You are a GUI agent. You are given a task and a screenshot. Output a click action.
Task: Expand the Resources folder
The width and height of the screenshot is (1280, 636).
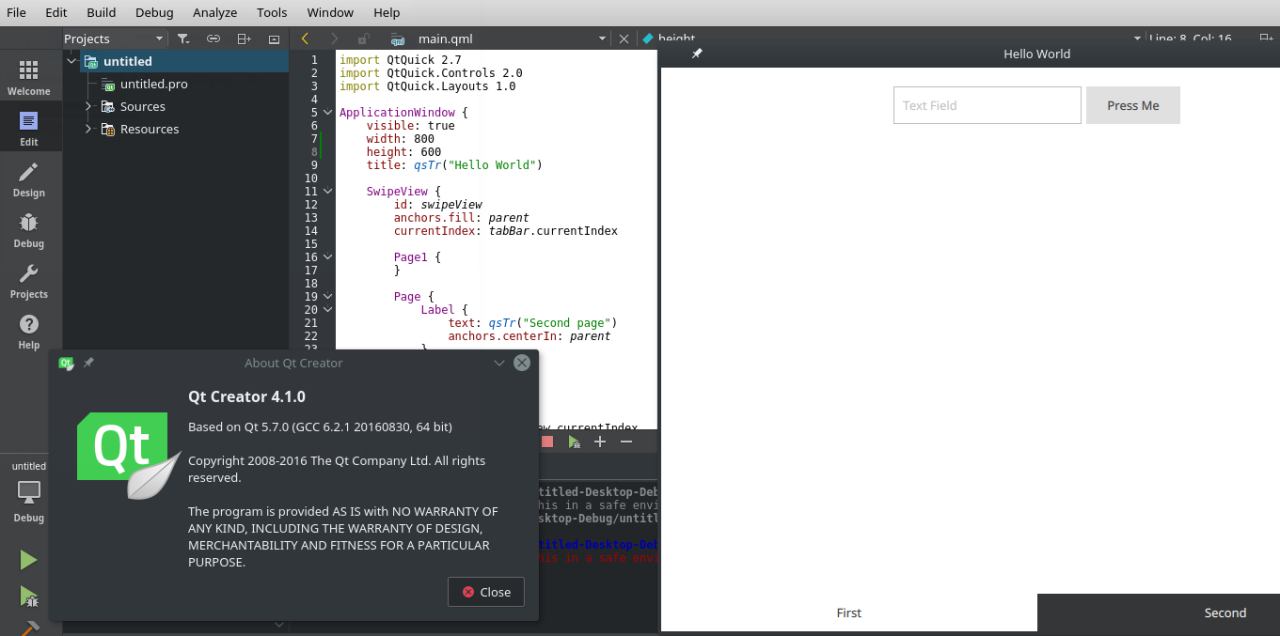[x=88, y=129]
